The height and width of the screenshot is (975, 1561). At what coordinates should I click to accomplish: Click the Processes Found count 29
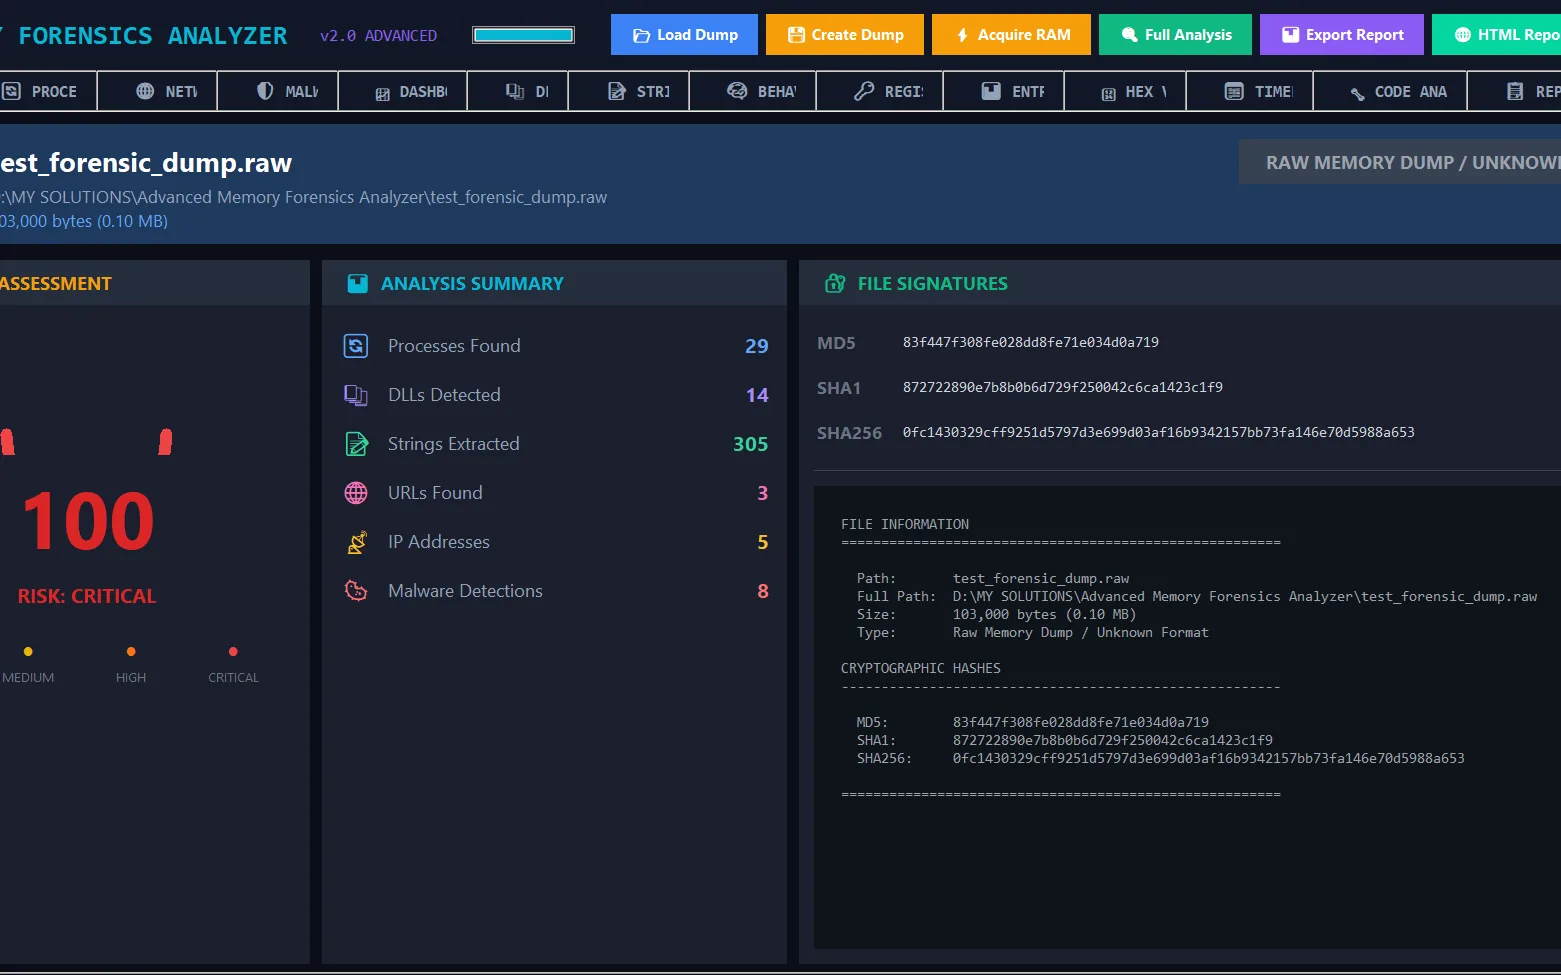coord(757,346)
